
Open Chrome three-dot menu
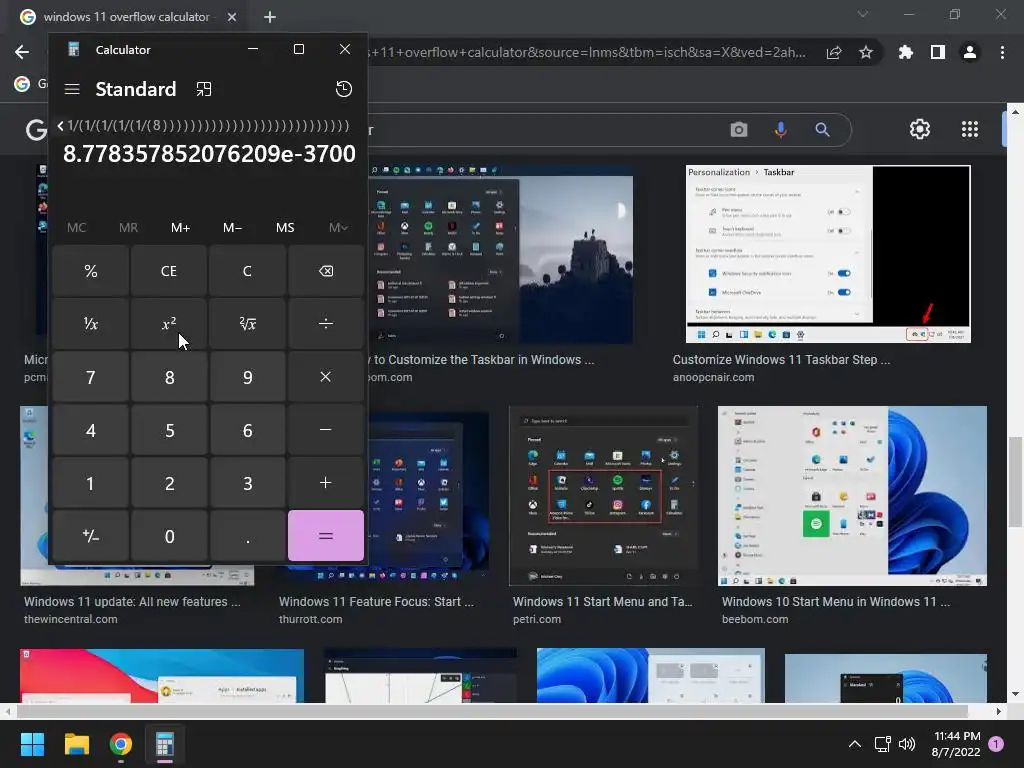point(1002,52)
